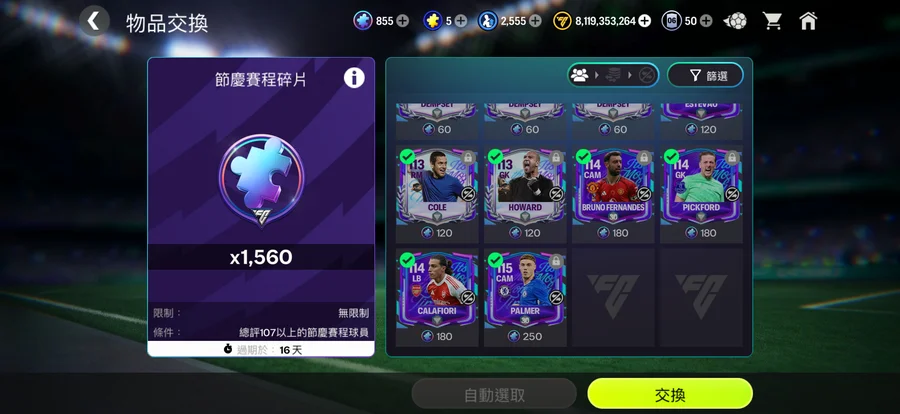Go back using the arrow button
Screen dimensions: 900x414
click(x=94, y=22)
